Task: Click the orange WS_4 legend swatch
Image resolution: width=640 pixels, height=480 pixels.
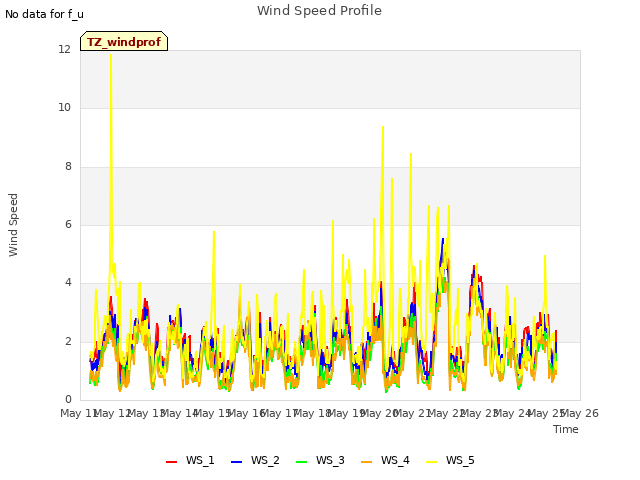Action: click(367, 462)
